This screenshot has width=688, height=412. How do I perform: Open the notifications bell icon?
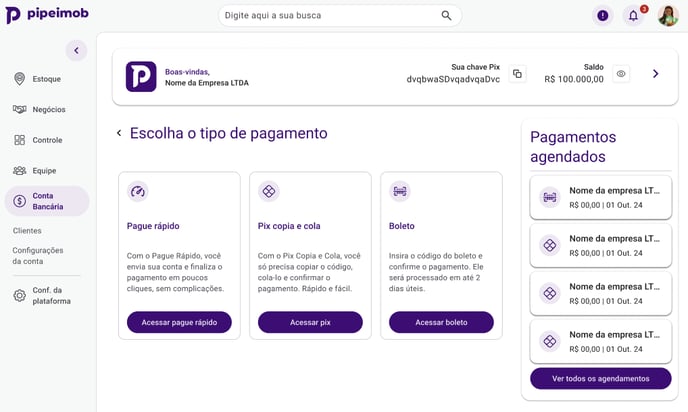(x=633, y=16)
